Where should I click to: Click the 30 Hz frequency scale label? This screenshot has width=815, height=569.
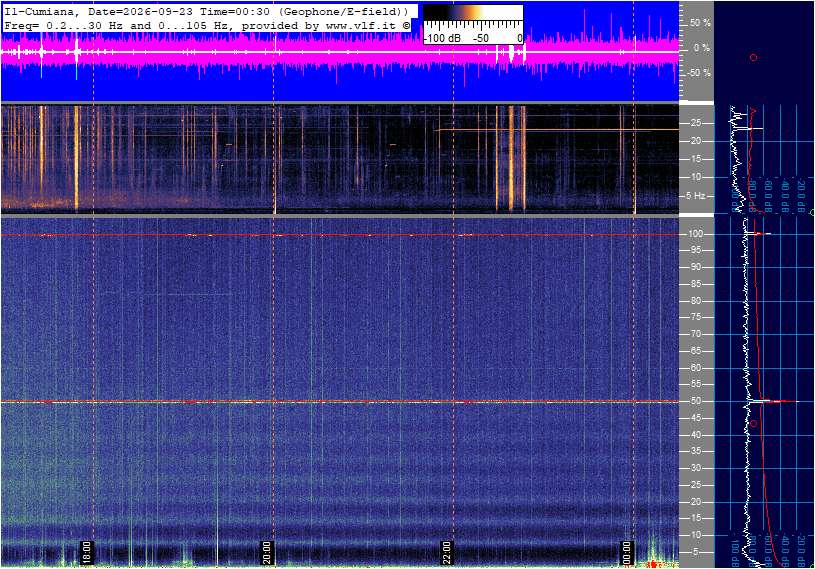[x=695, y=468]
